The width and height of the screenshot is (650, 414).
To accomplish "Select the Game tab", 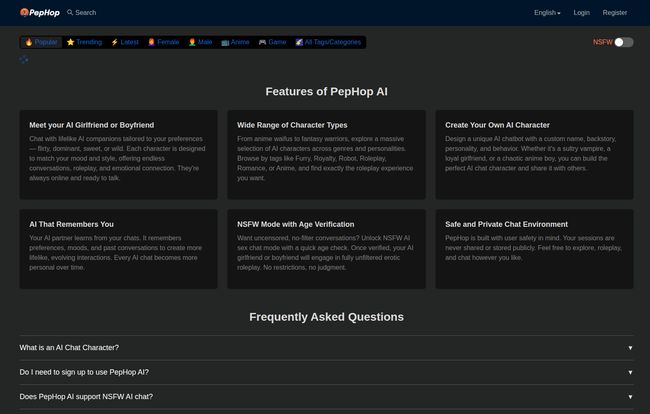I will pyautogui.click(x=272, y=42).
